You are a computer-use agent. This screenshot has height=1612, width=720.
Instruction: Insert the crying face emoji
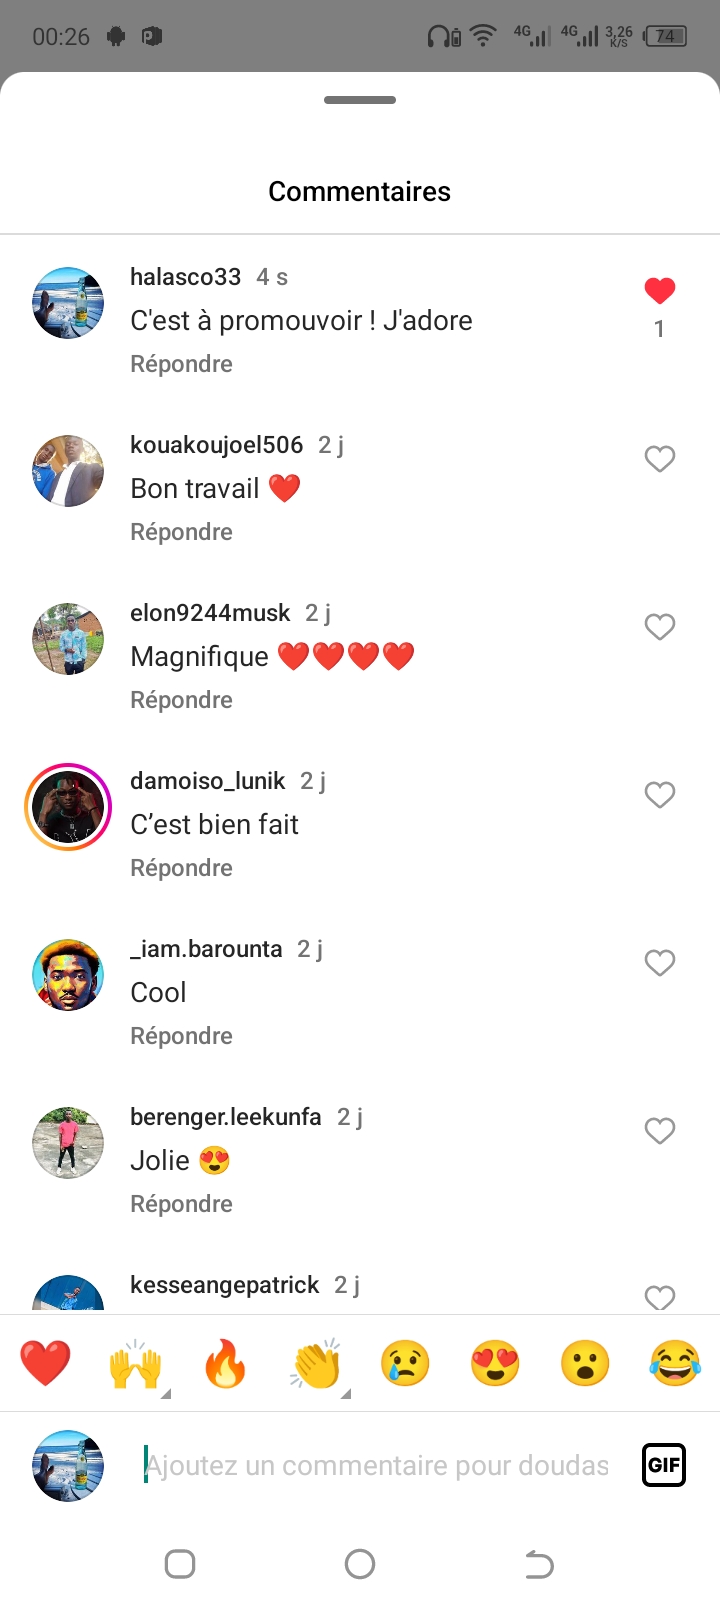405,1363
